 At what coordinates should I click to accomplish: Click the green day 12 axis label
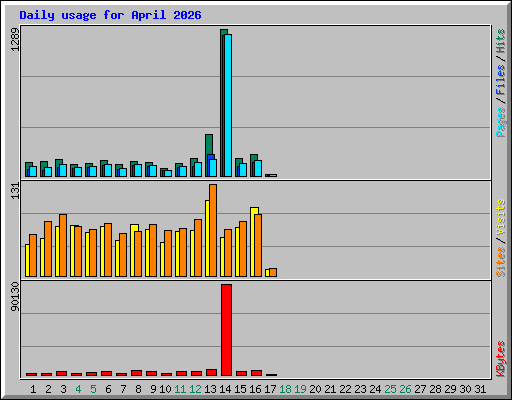195,389
